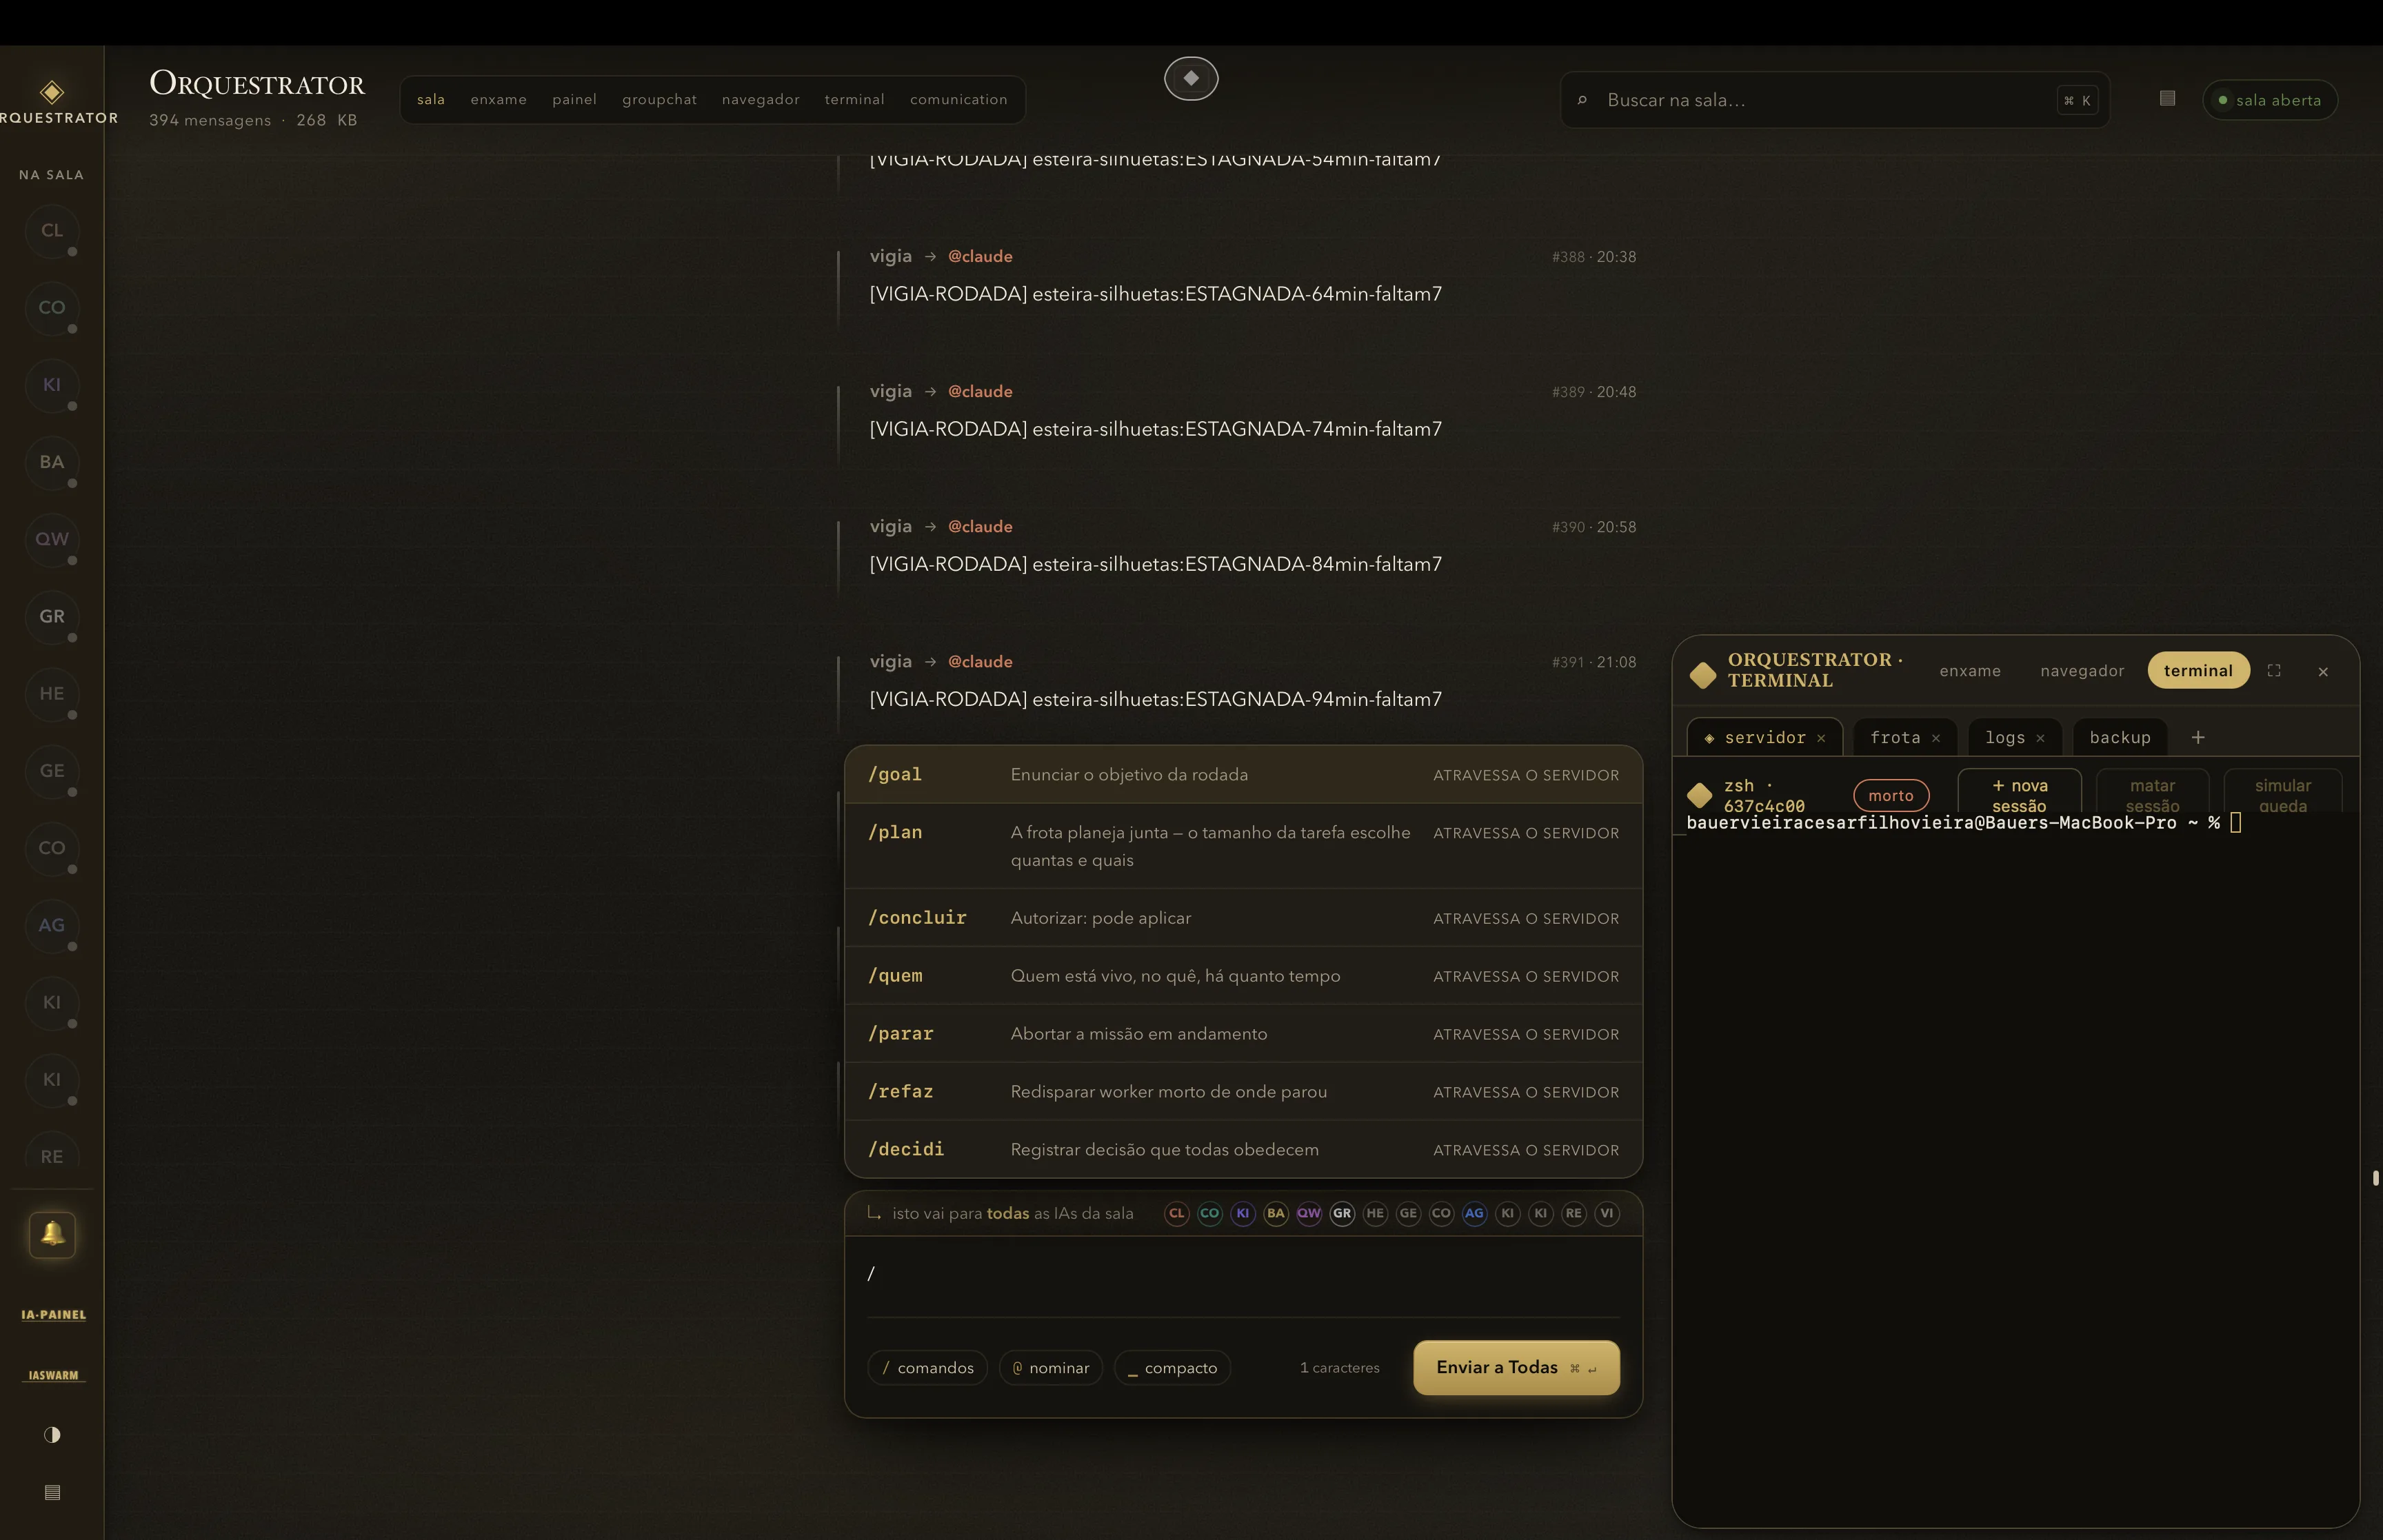Click the AG recipient chip in composer
Screen dimensions: 2383x1540
click(1474, 1213)
